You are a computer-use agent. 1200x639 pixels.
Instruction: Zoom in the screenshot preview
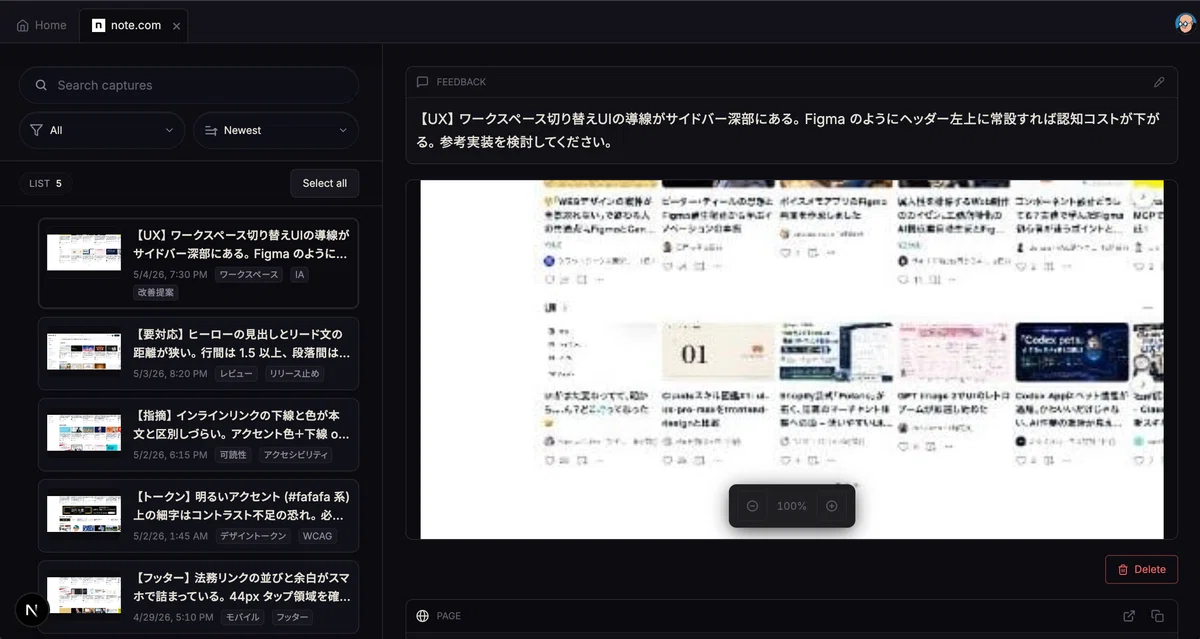tap(831, 506)
